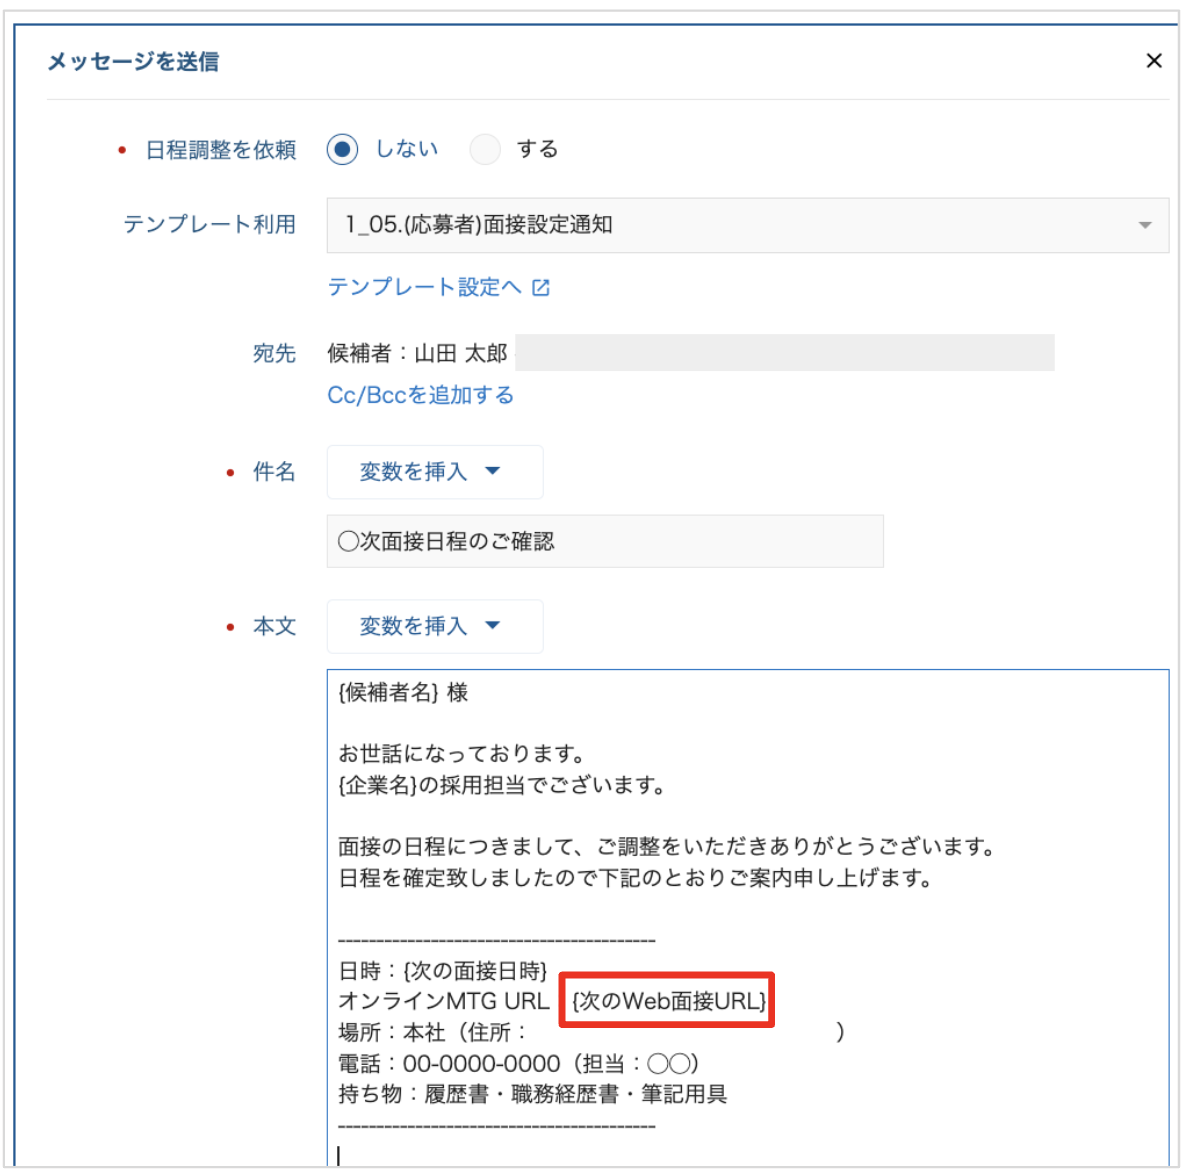The width and height of the screenshot is (1184, 1174).
Task: Click the Cc/Bccを追加する link
Action: [x=420, y=395]
